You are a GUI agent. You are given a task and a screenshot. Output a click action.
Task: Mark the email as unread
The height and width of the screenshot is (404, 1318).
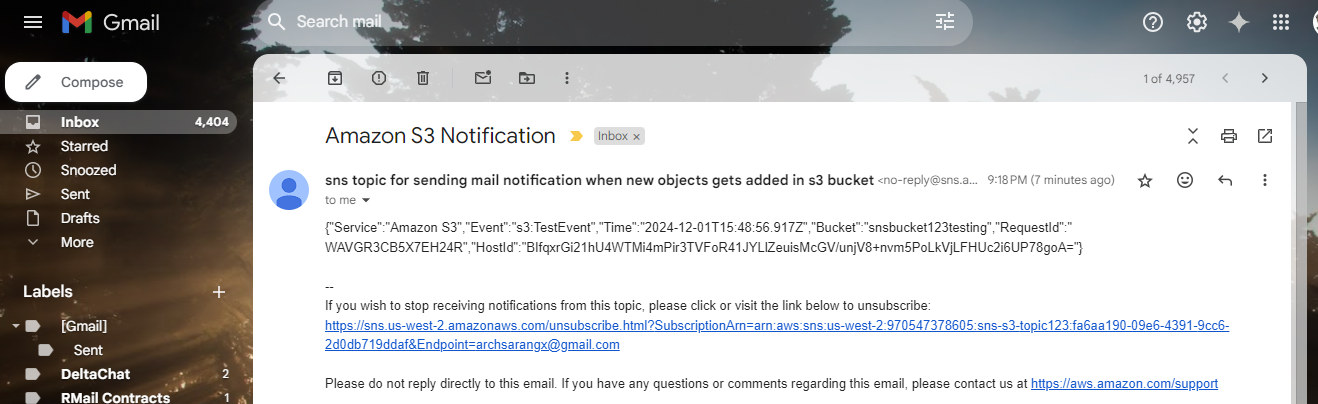click(x=483, y=78)
